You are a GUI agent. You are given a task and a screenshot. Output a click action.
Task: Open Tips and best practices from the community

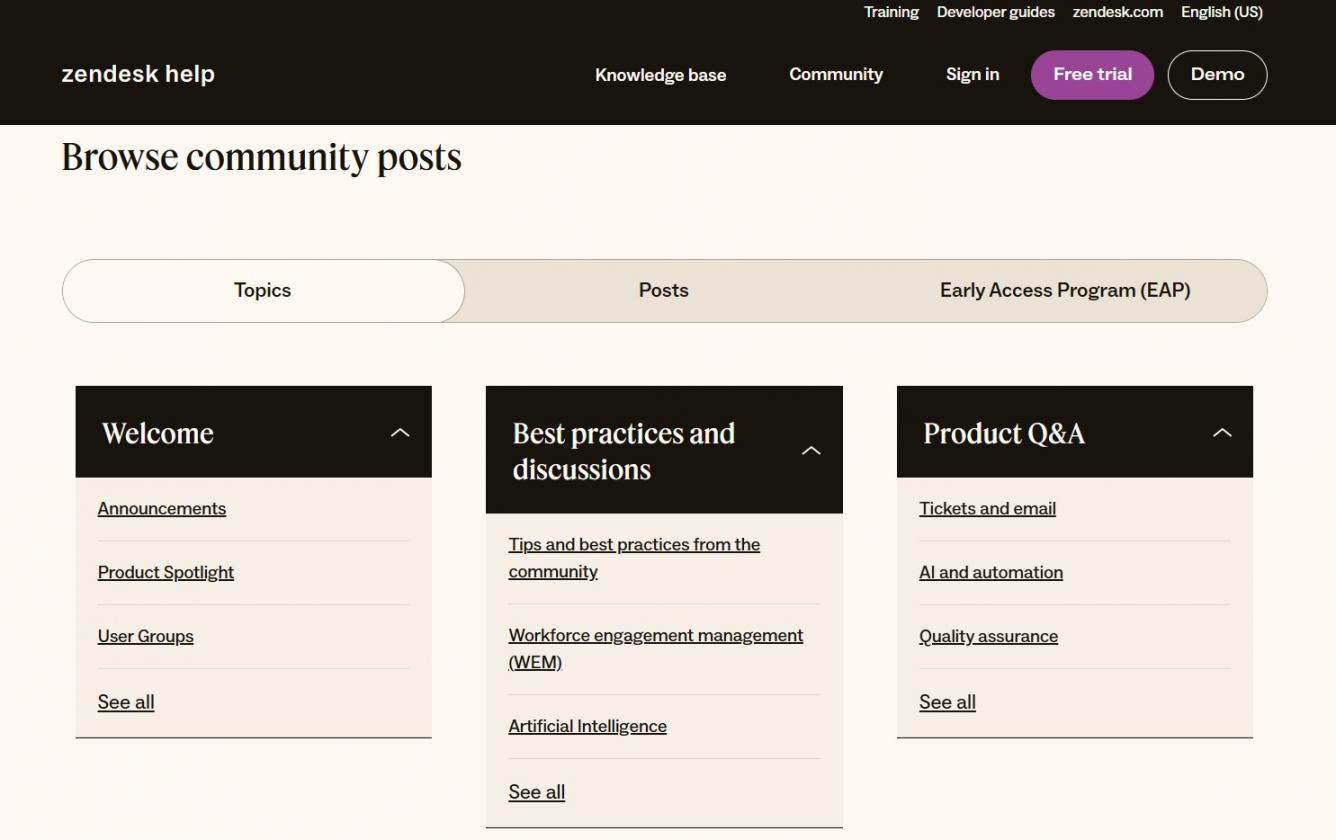click(634, 558)
